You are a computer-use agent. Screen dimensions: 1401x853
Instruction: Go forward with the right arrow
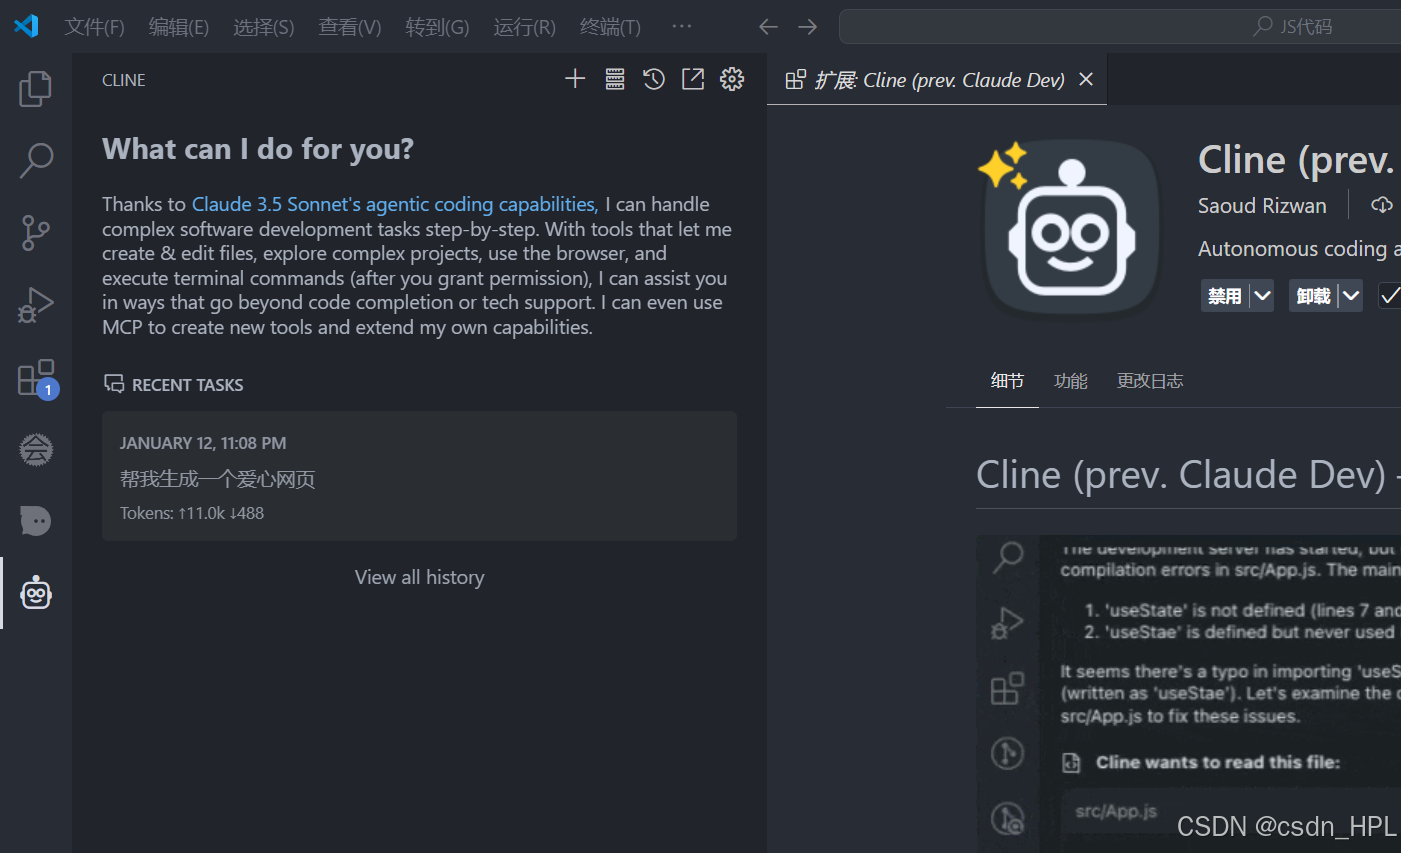coord(807,27)
